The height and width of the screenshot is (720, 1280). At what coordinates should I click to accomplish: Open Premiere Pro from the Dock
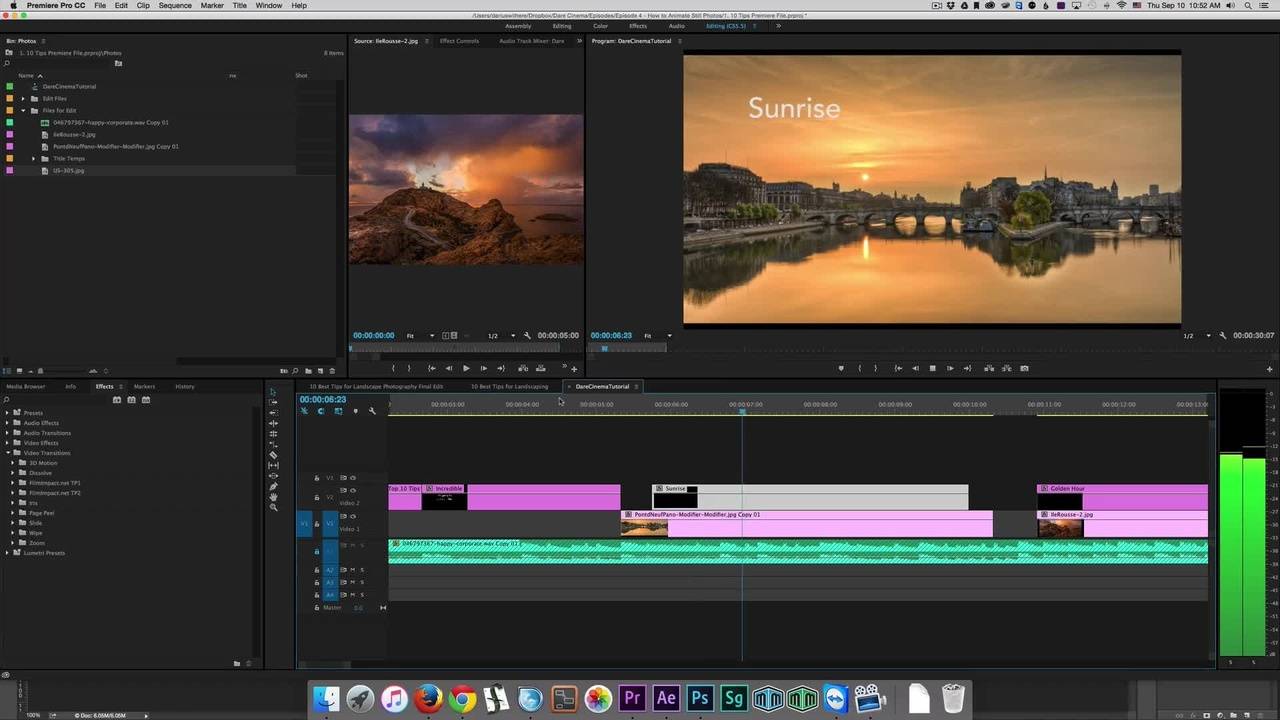coord(632,698)
